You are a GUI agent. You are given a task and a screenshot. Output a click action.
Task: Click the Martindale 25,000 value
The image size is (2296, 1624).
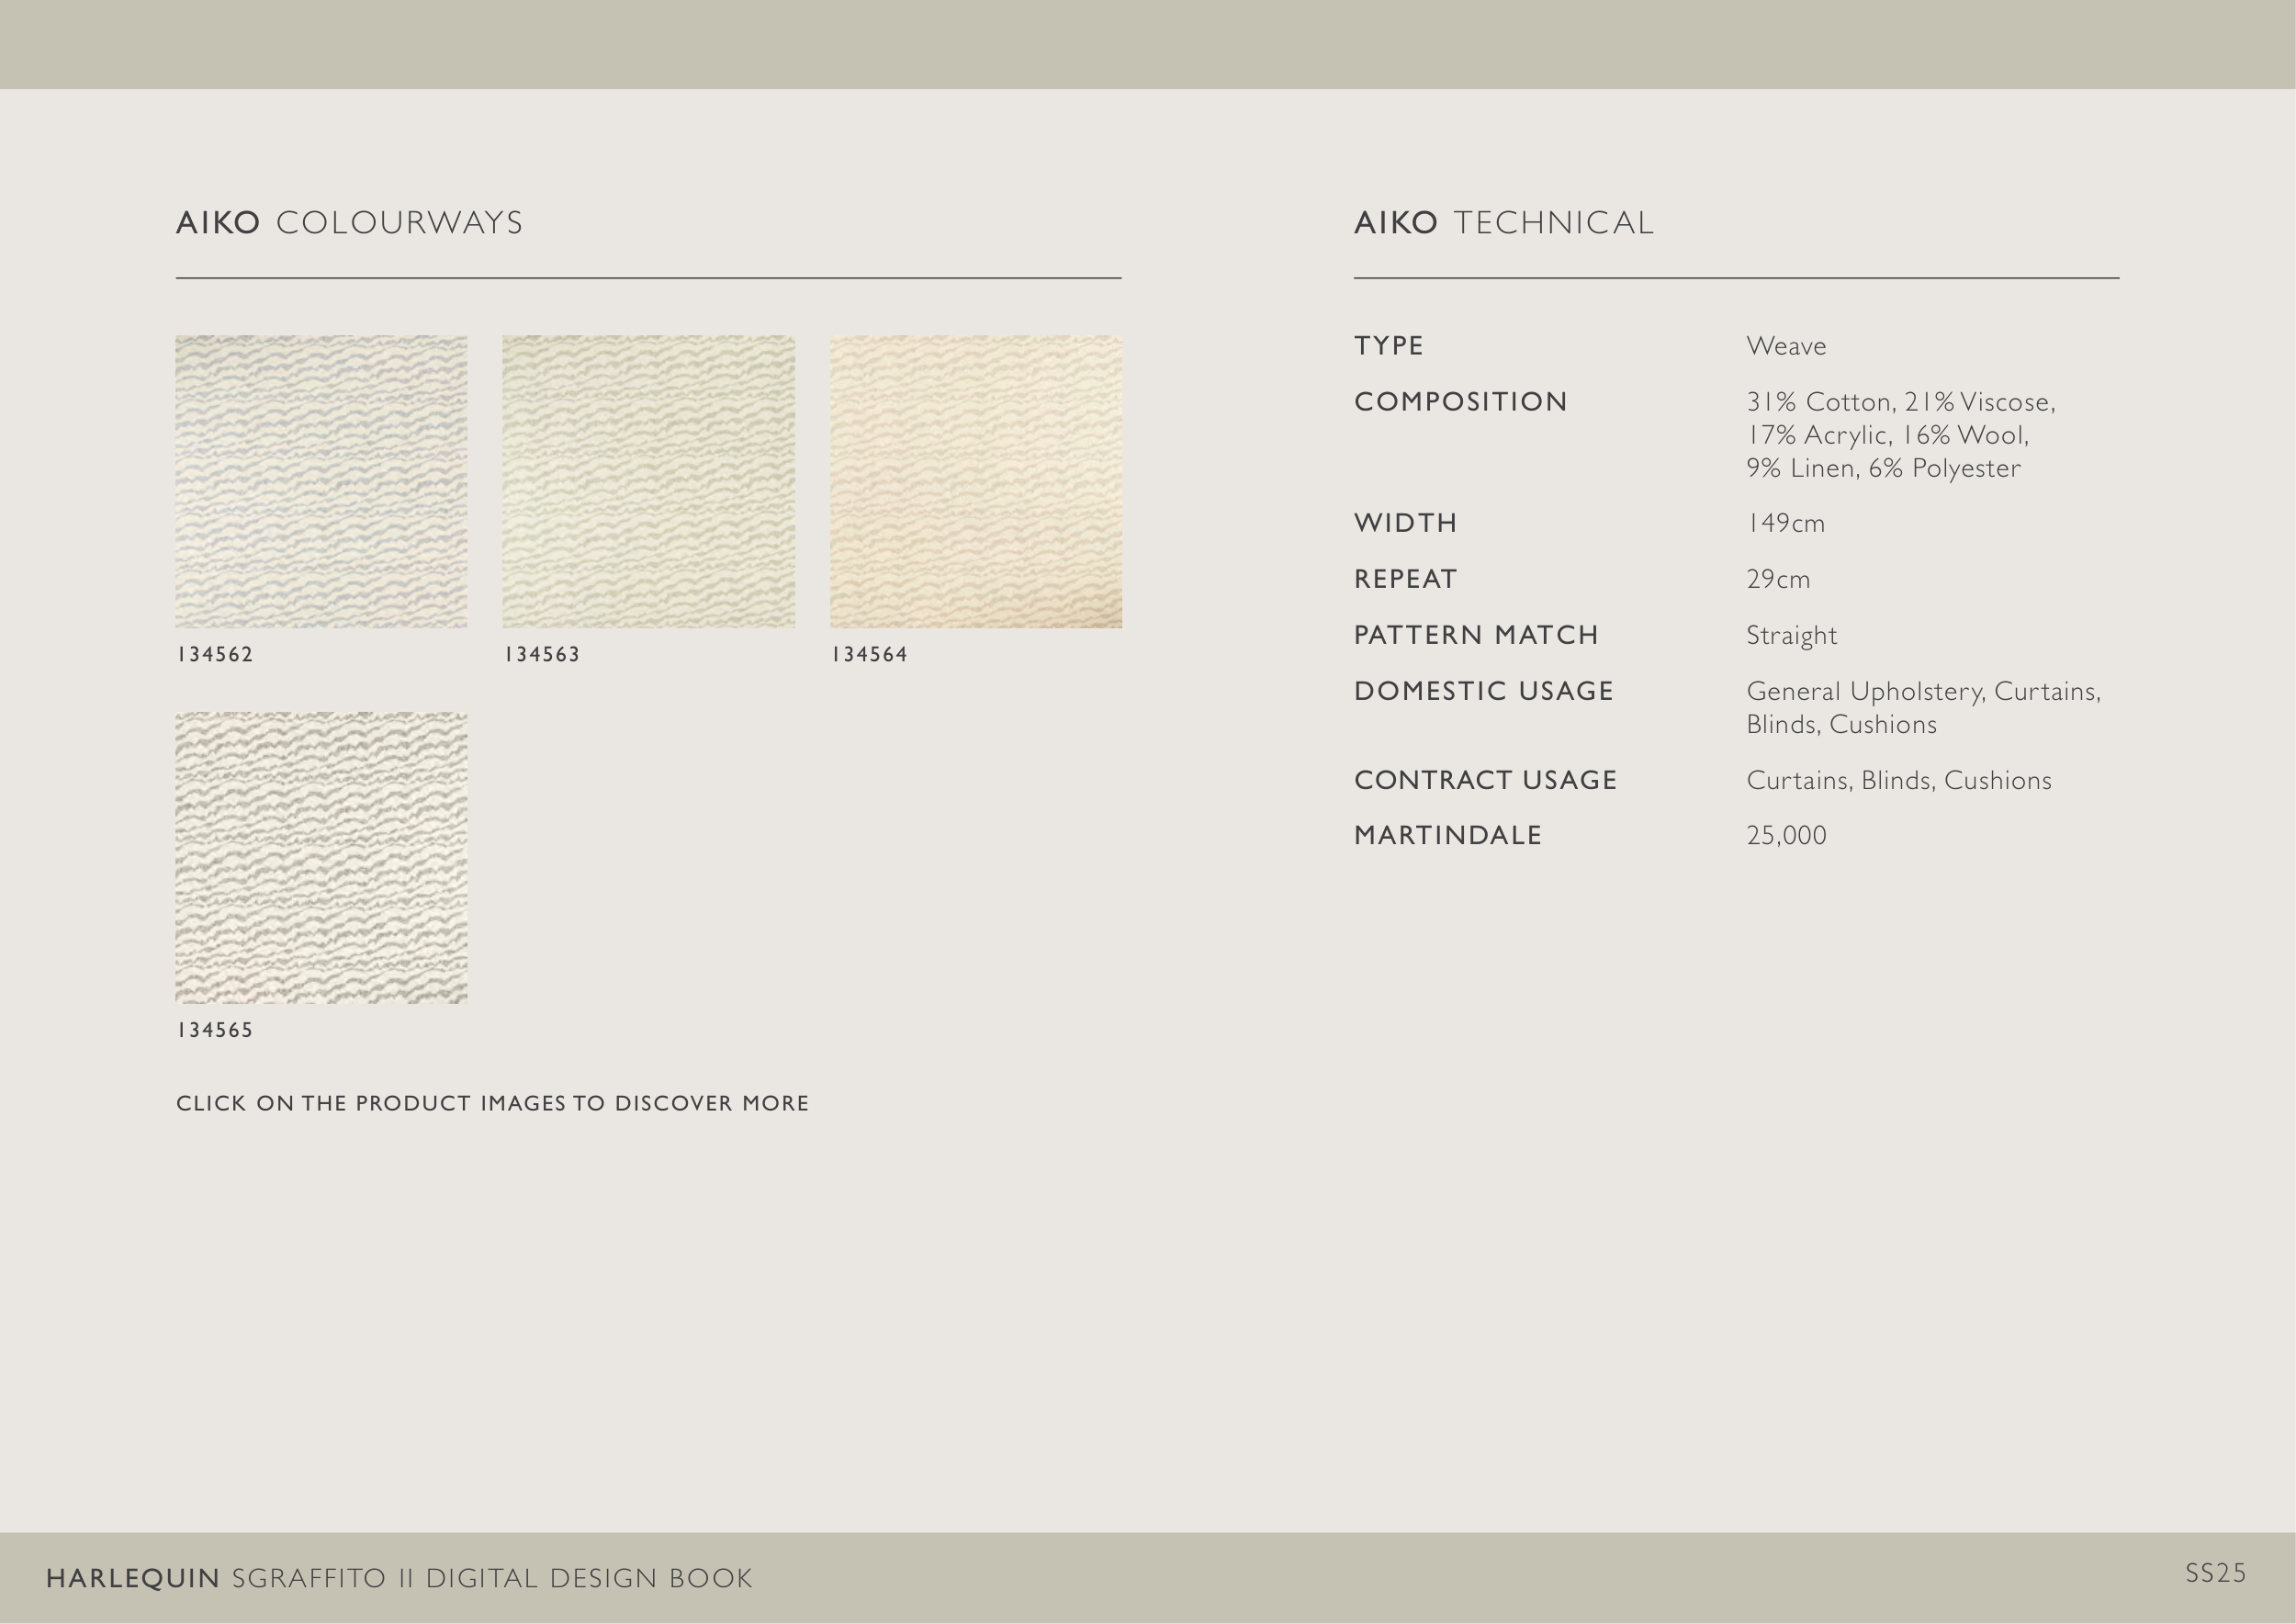tap(1786, 835)
